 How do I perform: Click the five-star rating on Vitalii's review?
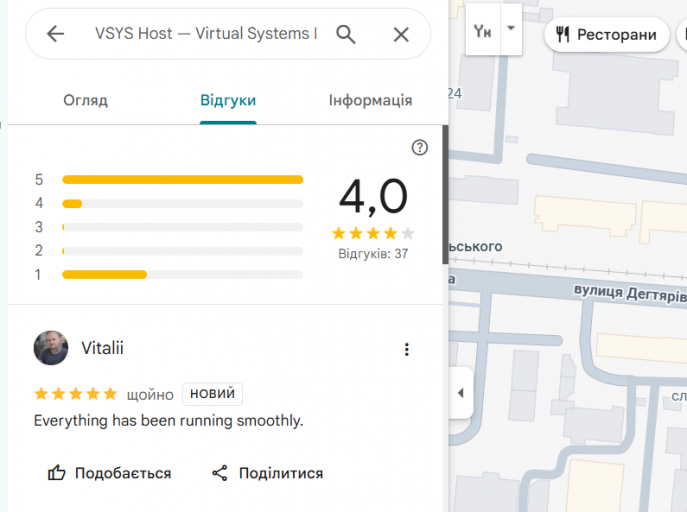tap(76, 394)
